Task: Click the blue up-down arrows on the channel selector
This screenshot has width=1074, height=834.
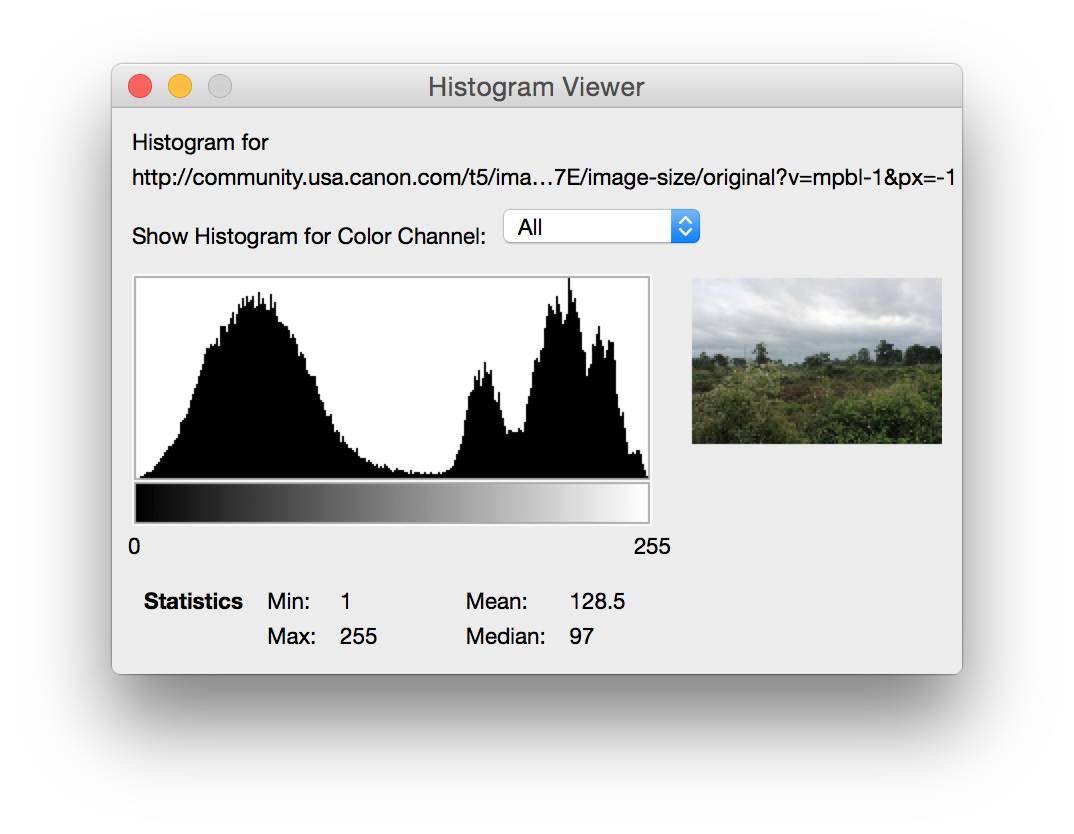Action: point(685,227)
